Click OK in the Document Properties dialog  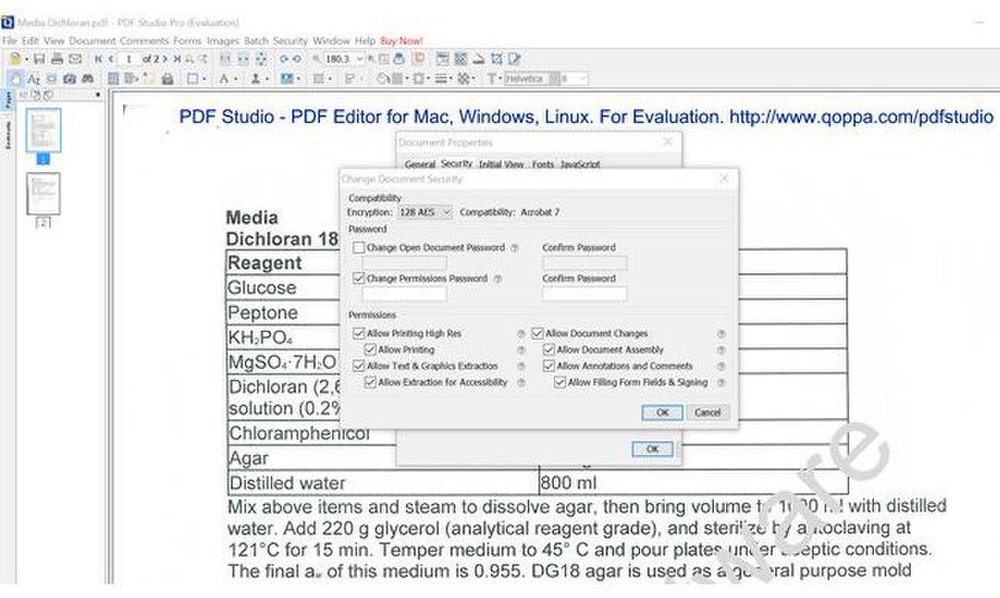point(652,449)
